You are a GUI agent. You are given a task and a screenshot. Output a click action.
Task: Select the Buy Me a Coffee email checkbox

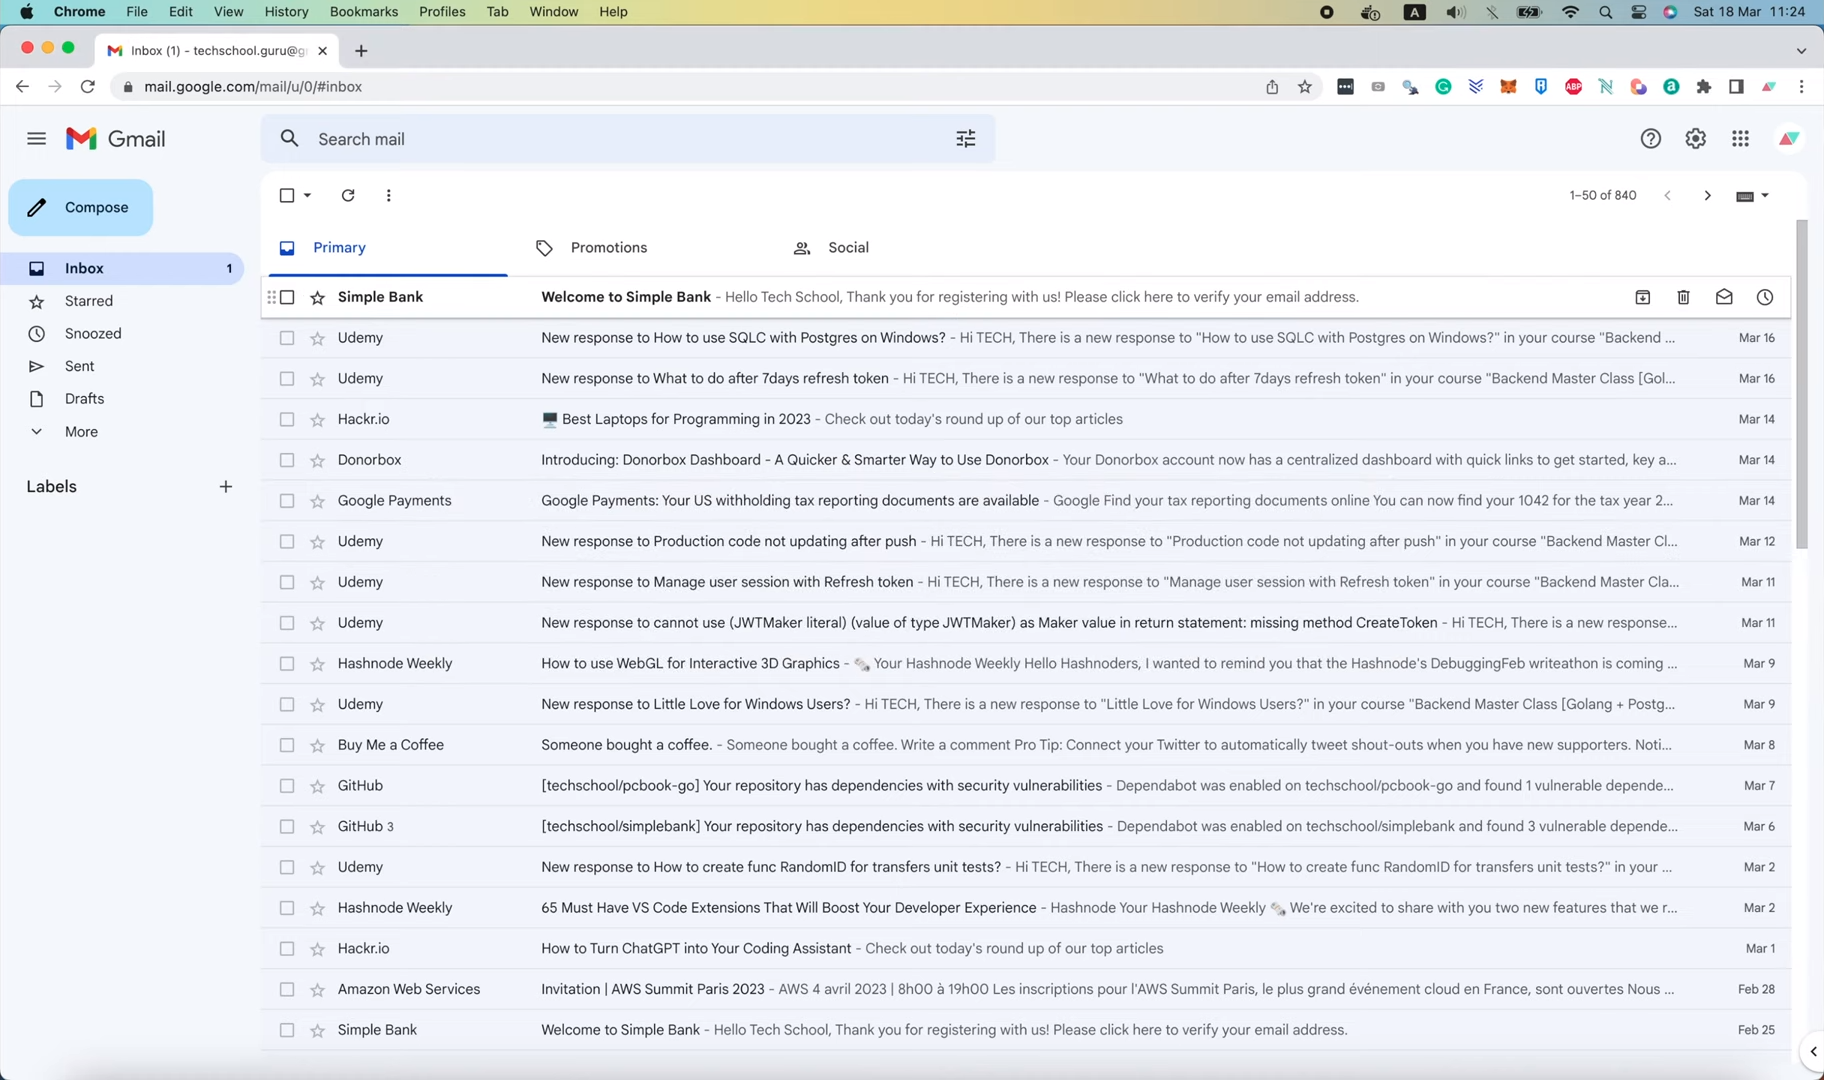pos(287,745)
